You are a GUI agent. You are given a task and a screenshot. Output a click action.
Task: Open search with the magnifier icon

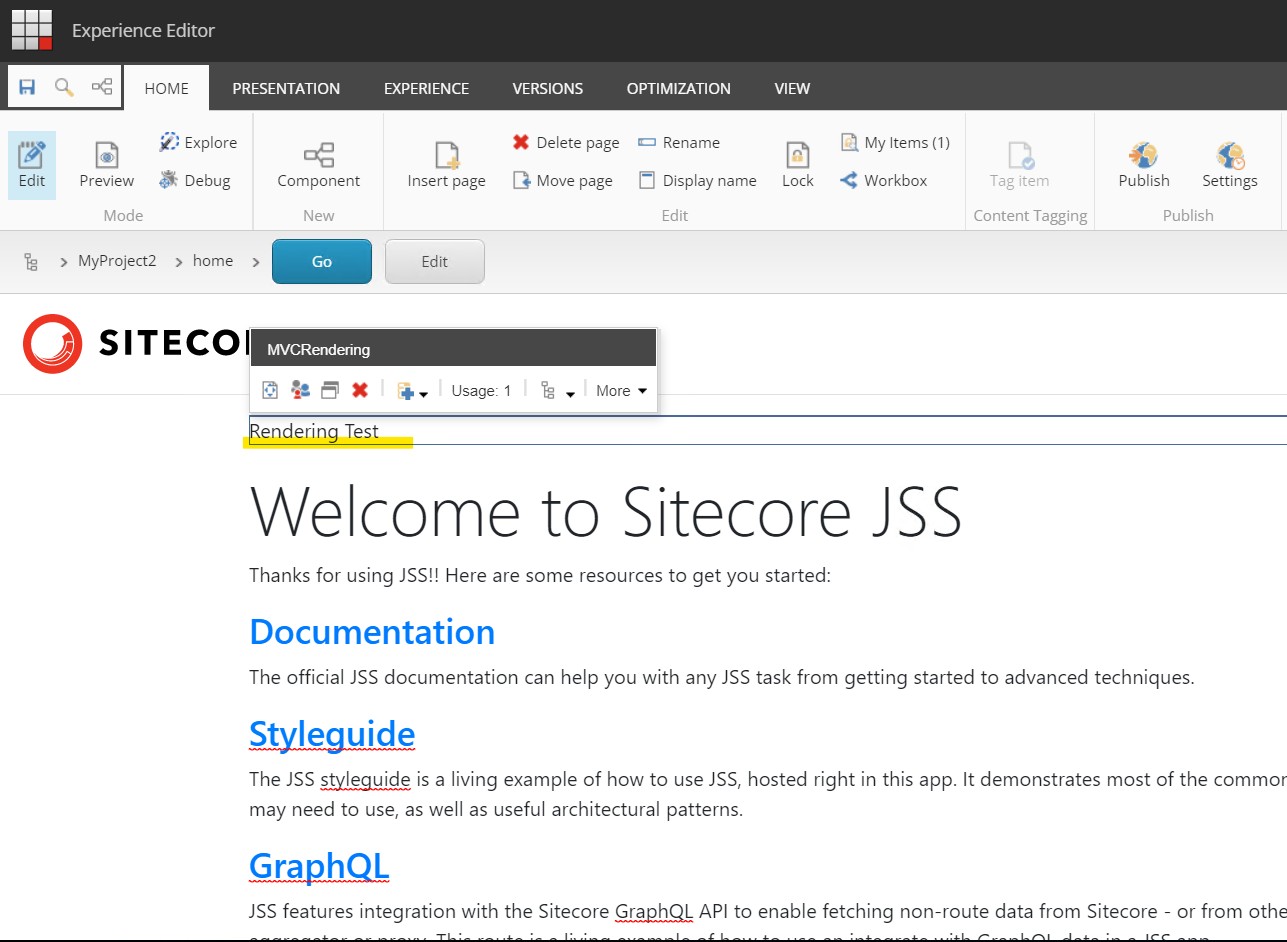(x=64, y=87)
